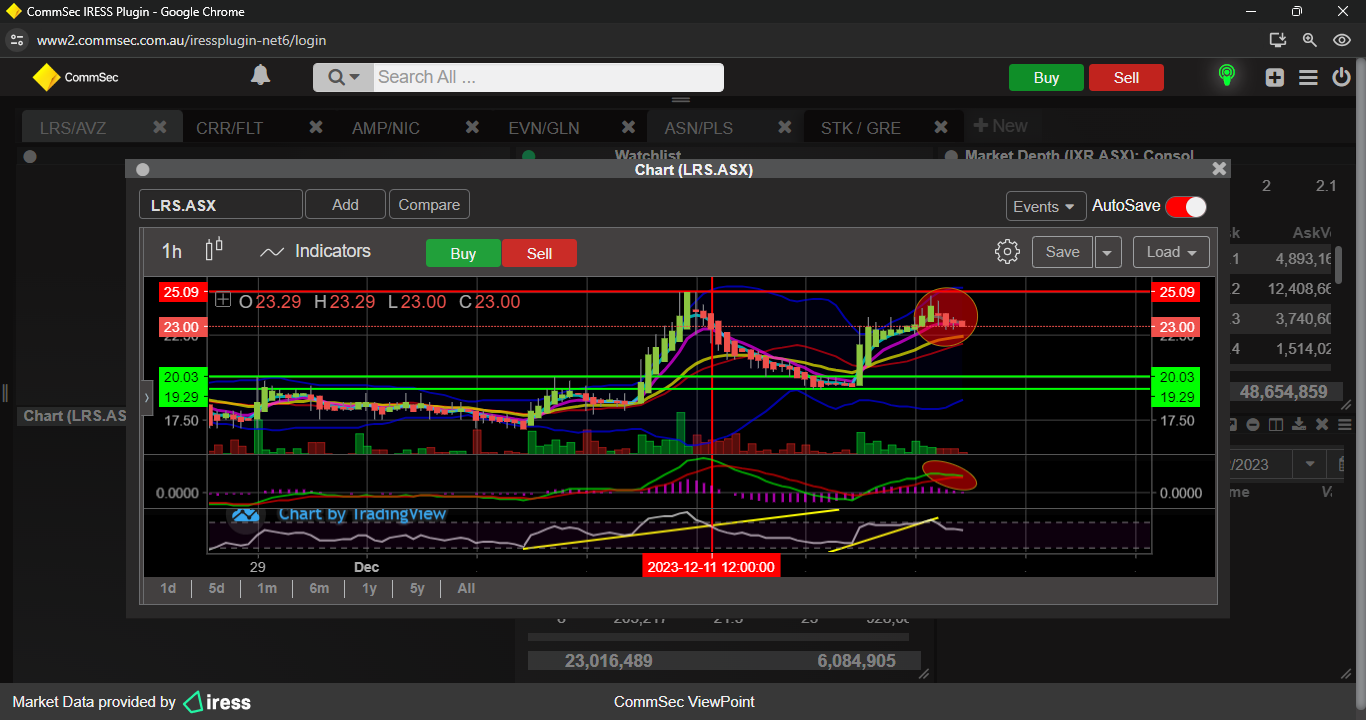The width and height of the screenshot is (1366, 720).
Task: Open chart settings gear
Action: point(1007,252)
